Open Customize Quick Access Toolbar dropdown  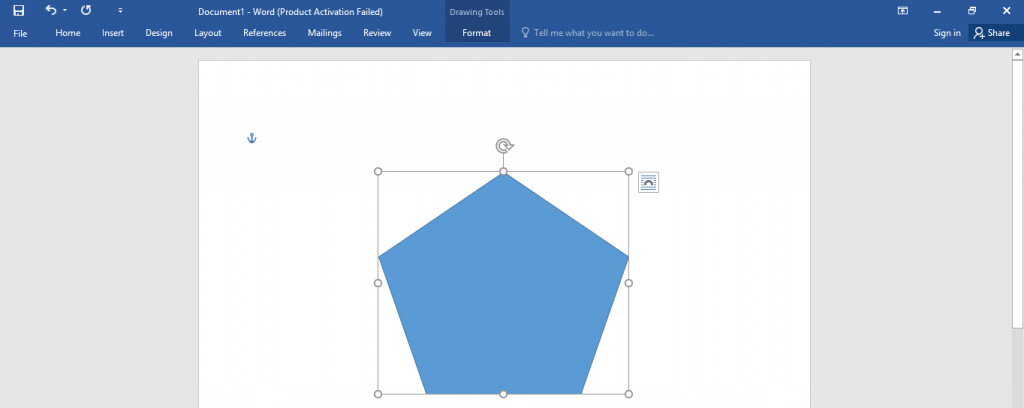coord(120,10)
